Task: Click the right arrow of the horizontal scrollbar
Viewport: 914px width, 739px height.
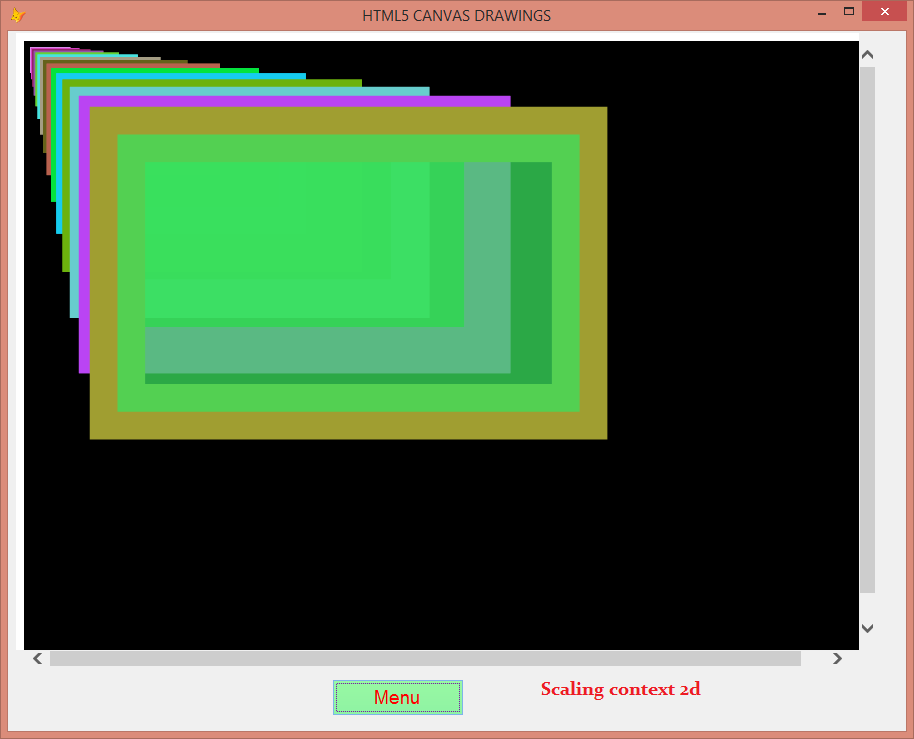Action: point(837,658)
